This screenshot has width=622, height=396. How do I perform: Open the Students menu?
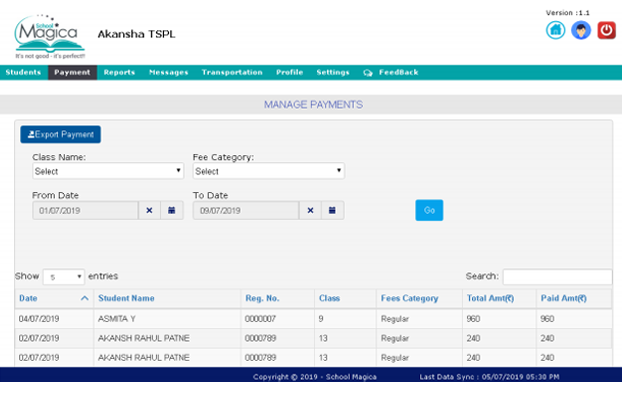(23, 73)
